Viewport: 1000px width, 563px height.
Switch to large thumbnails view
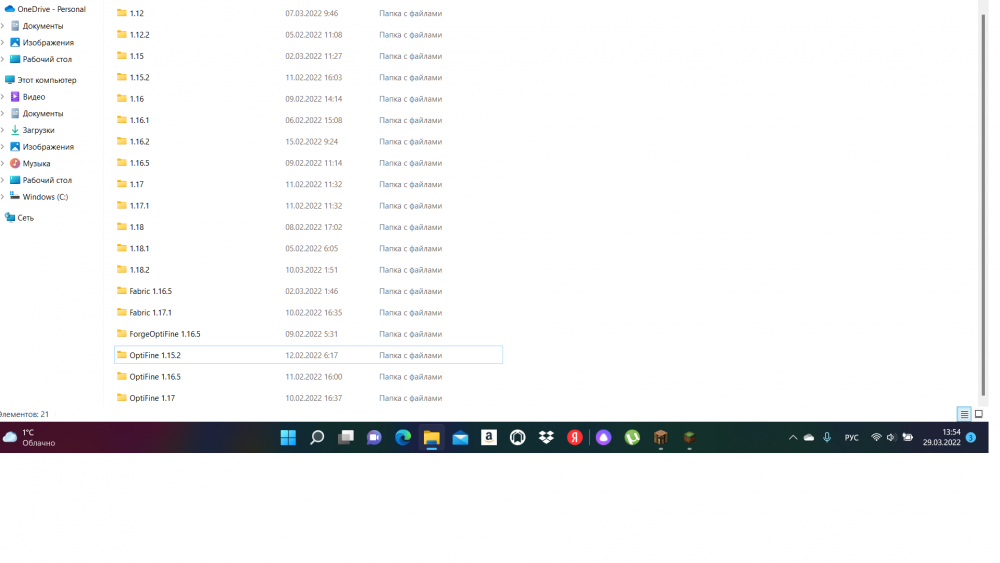(979, 414)
